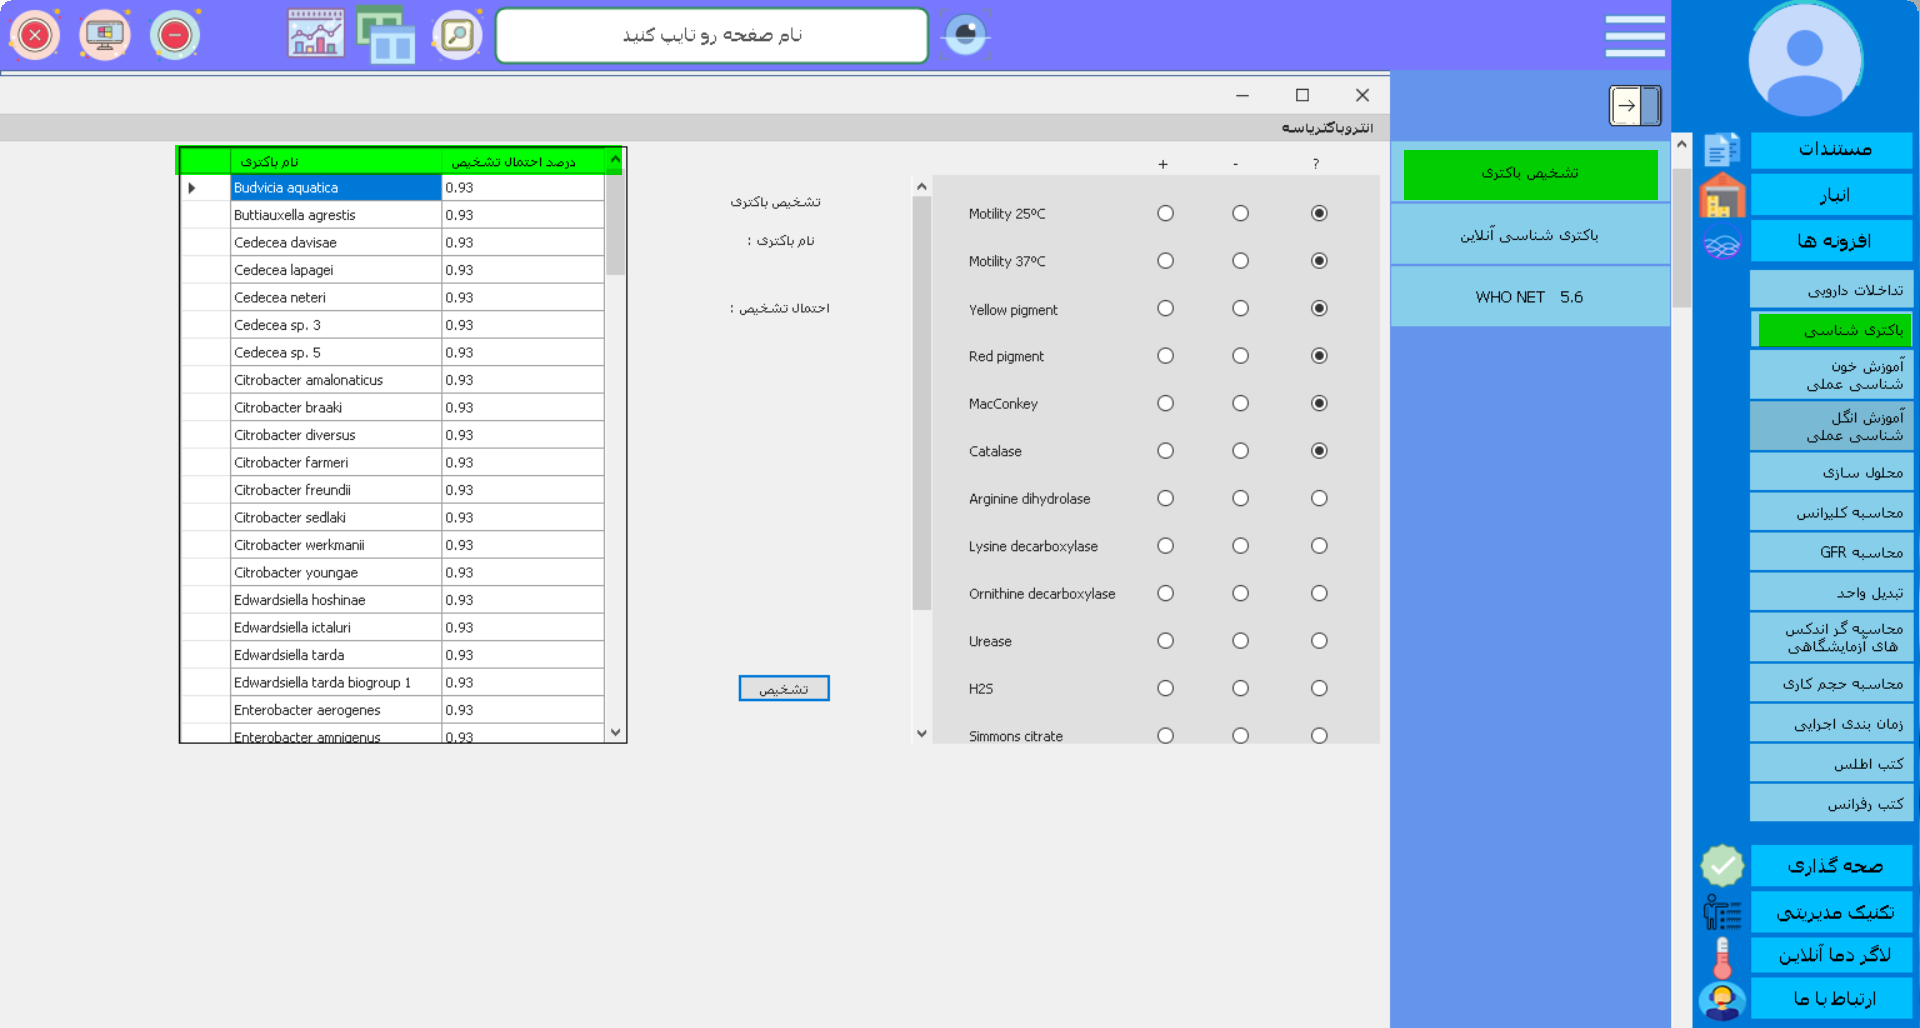Click the green تشخیص باکتری button
This screenshot has height=1028, width=1920.
(1529, 174)
